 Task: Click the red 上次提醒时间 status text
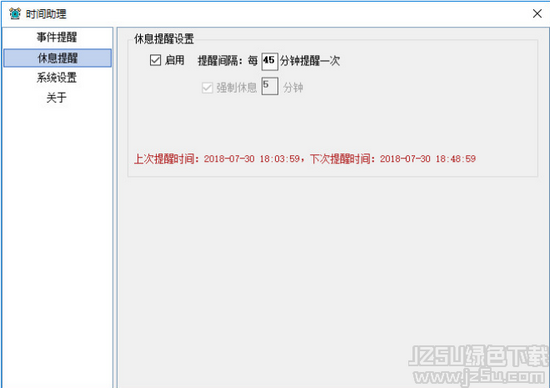[x=217, y=159]
